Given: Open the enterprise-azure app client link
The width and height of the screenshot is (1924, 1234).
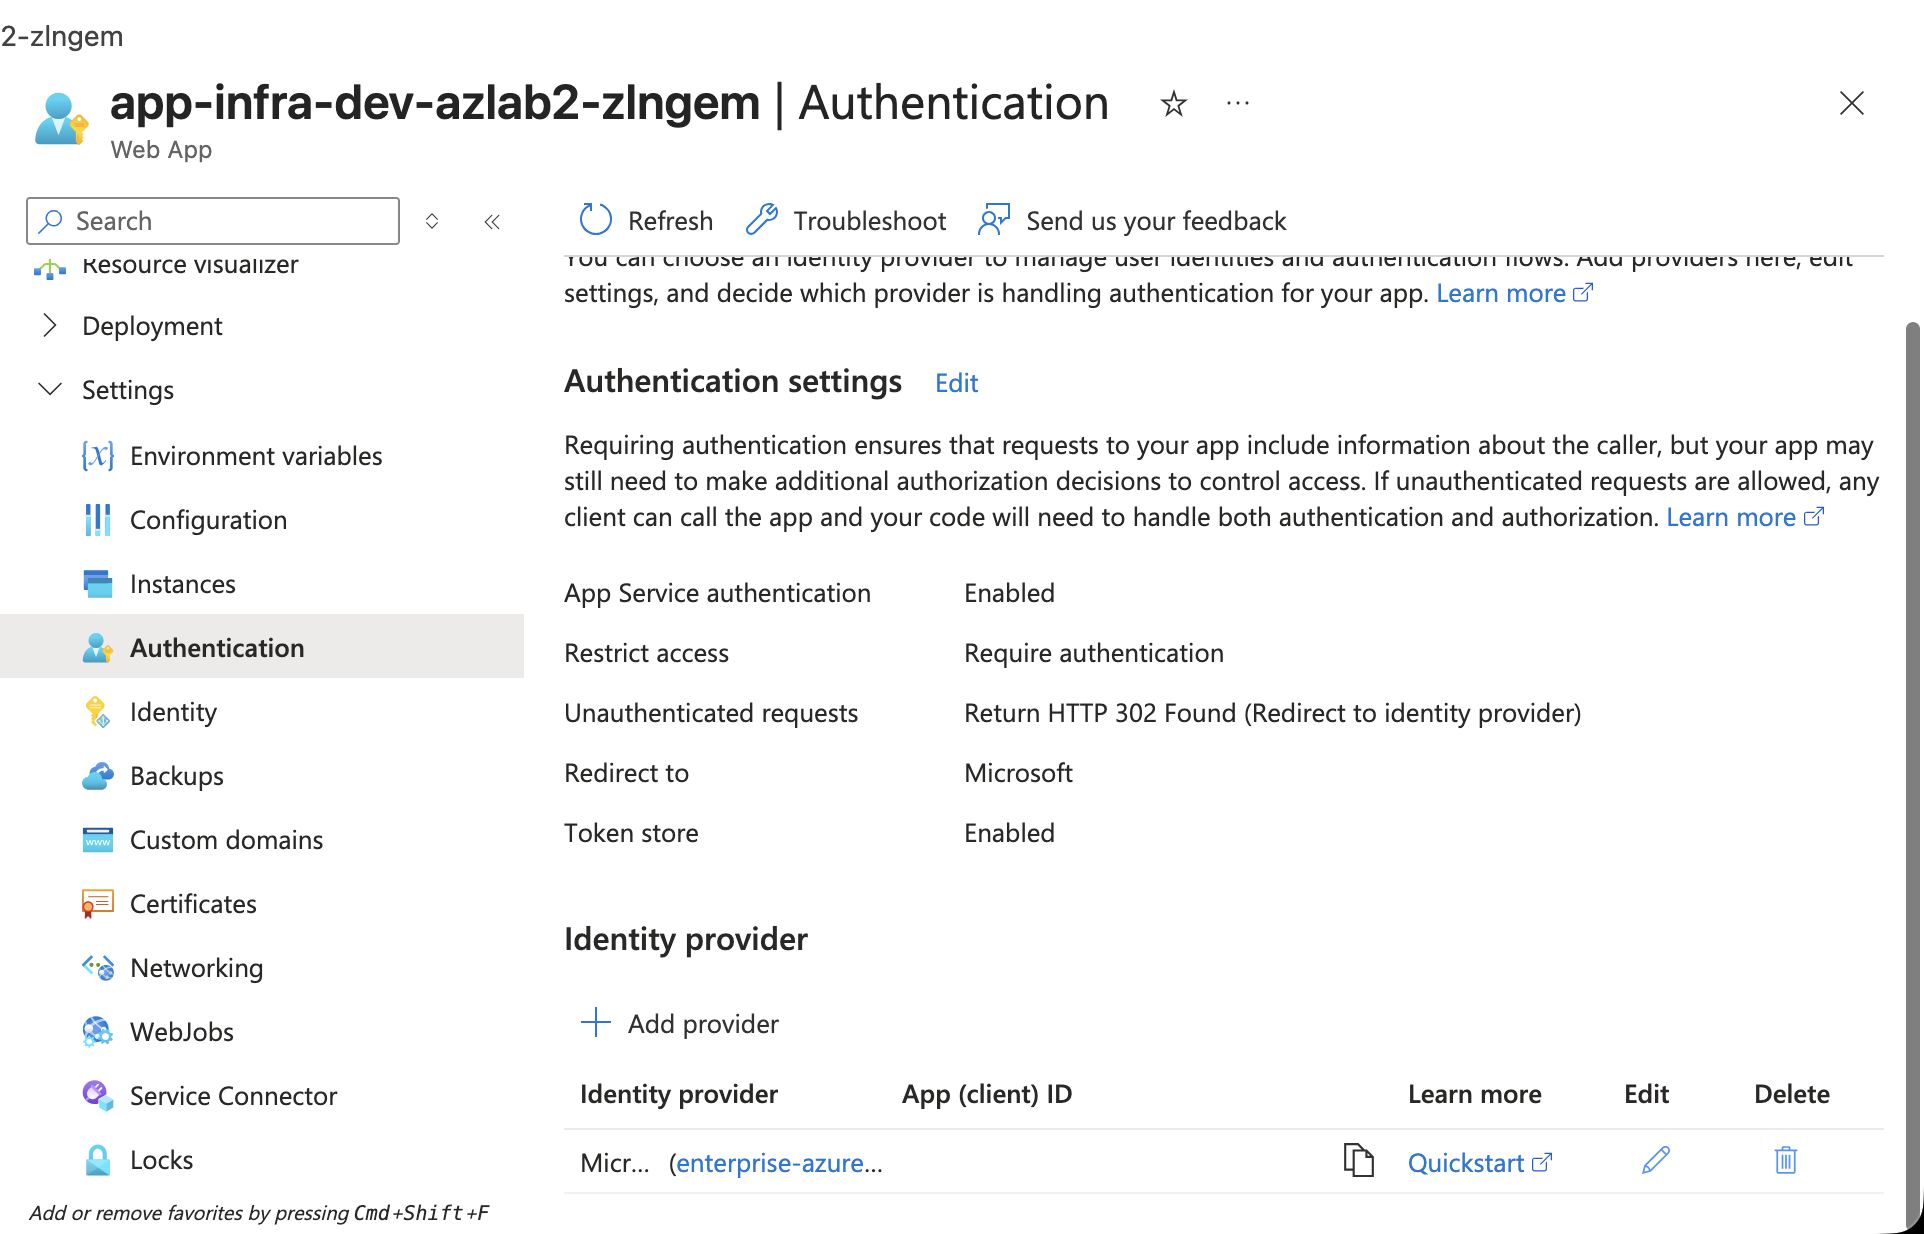Looking at the screenshot, I should (x=779, y=1163).
